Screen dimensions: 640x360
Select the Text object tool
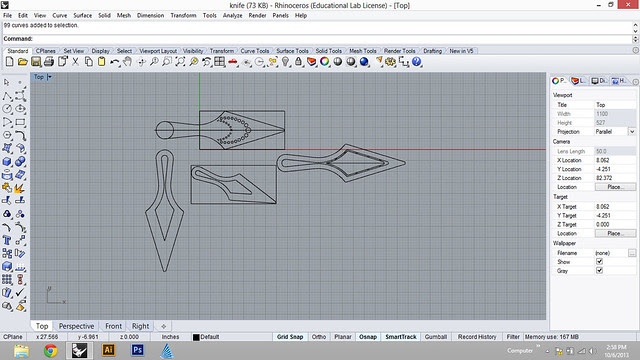tap(7, 240)
